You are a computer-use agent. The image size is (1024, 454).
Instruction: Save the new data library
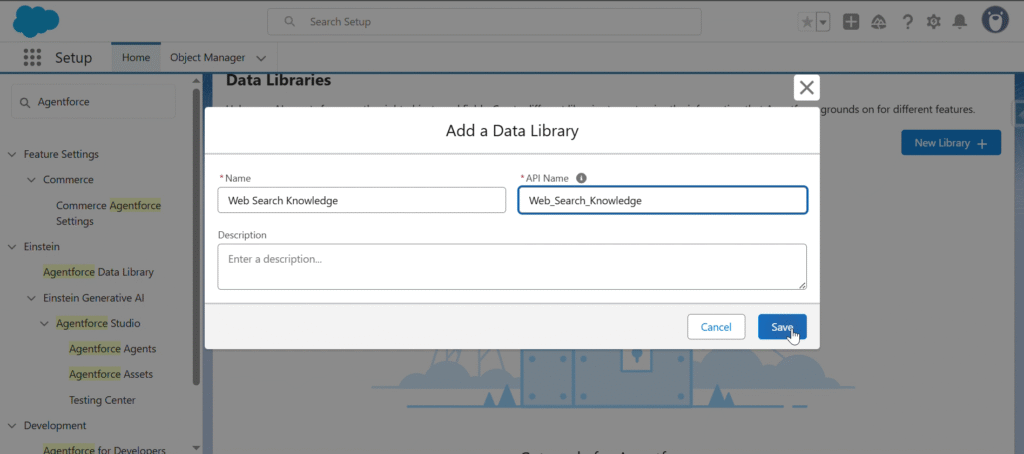(782, 327)
